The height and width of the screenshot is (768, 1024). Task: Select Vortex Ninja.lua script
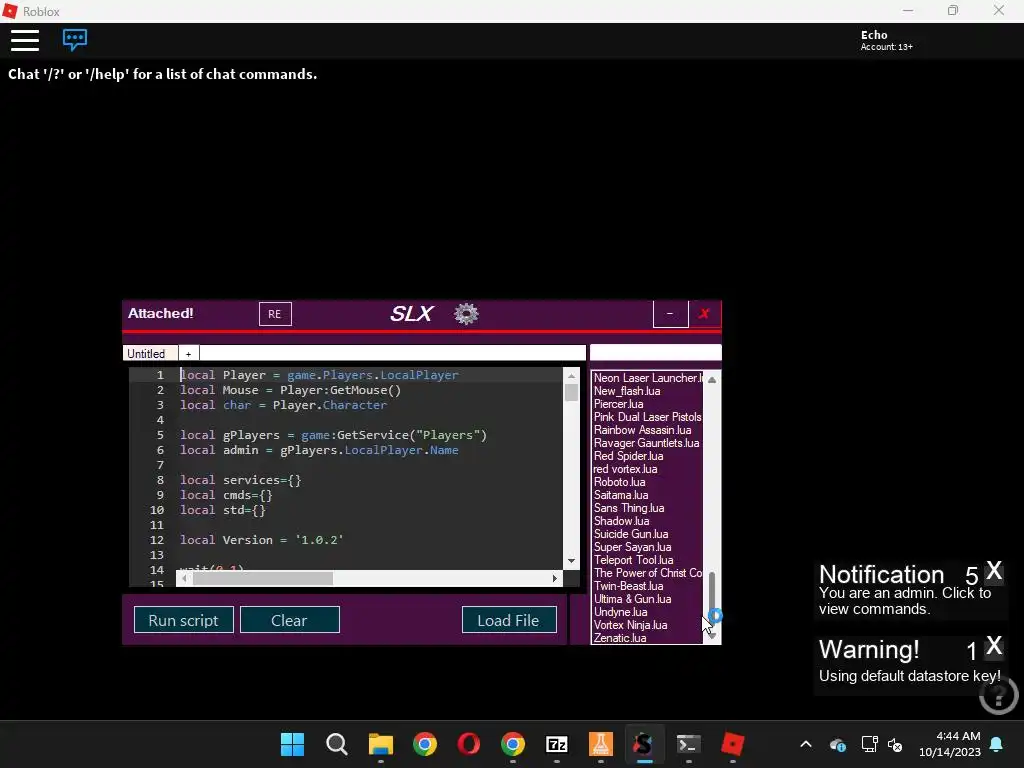(x=647, y=626)
